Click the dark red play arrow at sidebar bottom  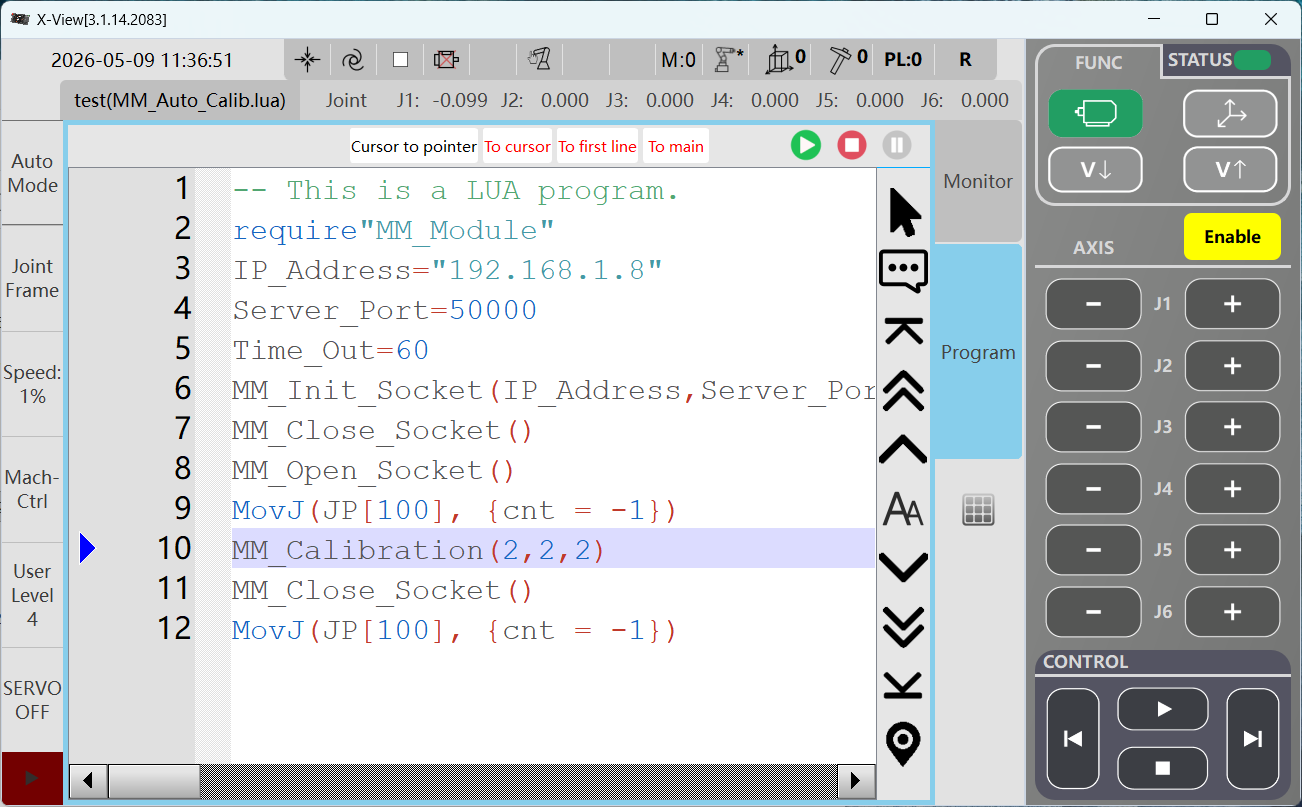tap(32, 777)
